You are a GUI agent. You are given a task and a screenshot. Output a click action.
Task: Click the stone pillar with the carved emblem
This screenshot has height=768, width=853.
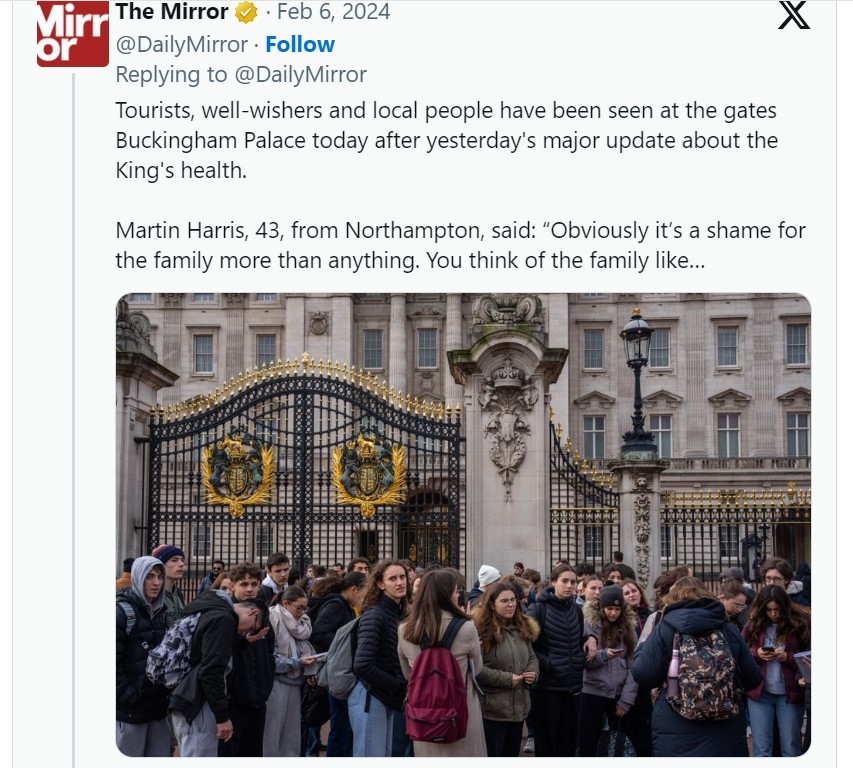point(508,435)
